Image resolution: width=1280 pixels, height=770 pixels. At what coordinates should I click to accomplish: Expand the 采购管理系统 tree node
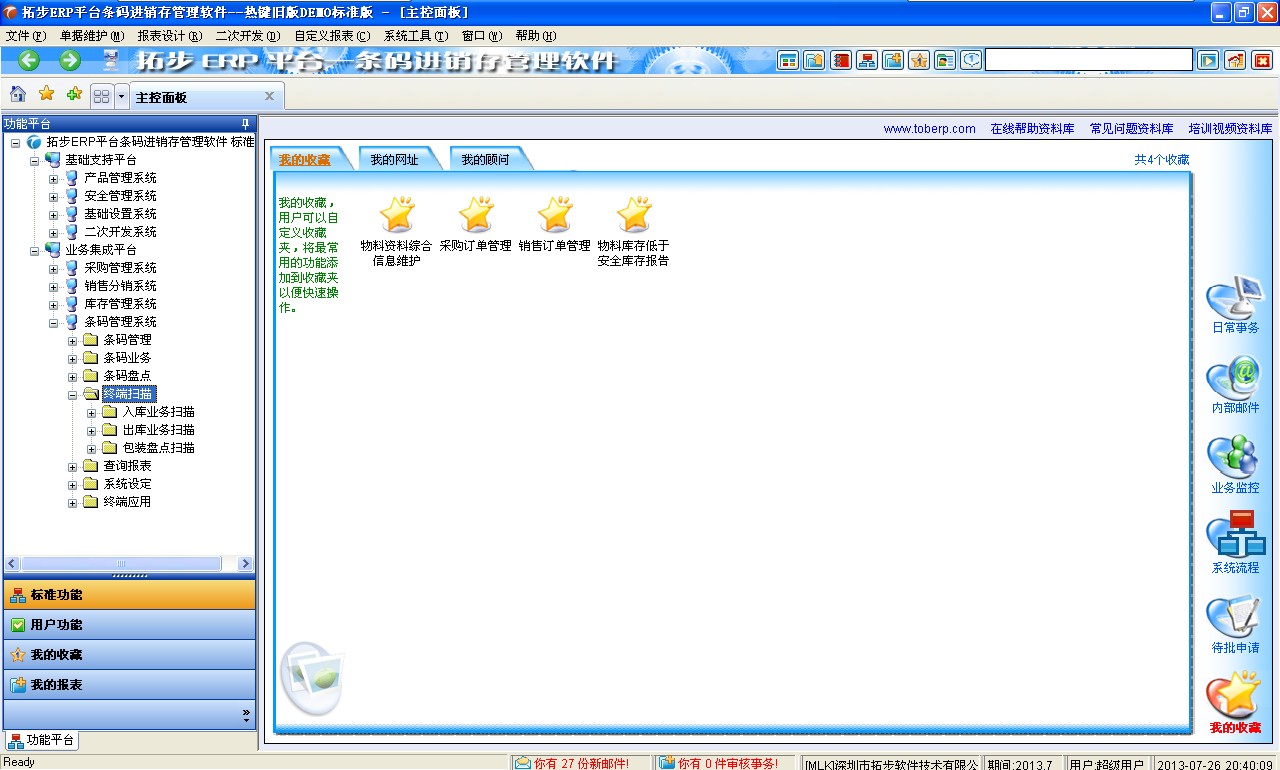point(54,268)
